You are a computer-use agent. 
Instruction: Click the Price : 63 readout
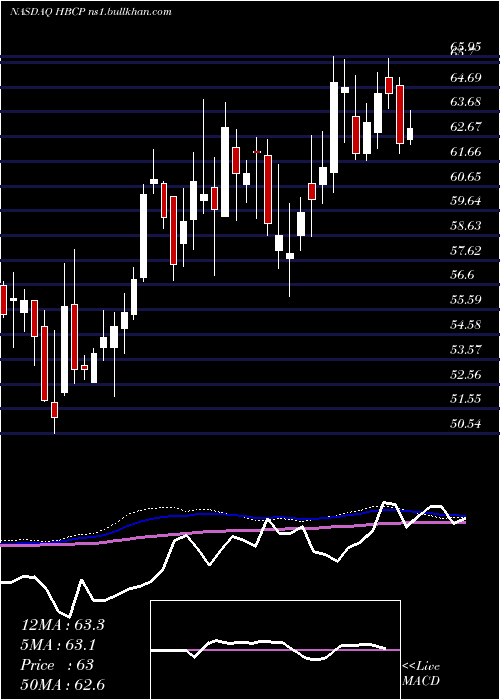pyautogui.click(x=57, y=665)
